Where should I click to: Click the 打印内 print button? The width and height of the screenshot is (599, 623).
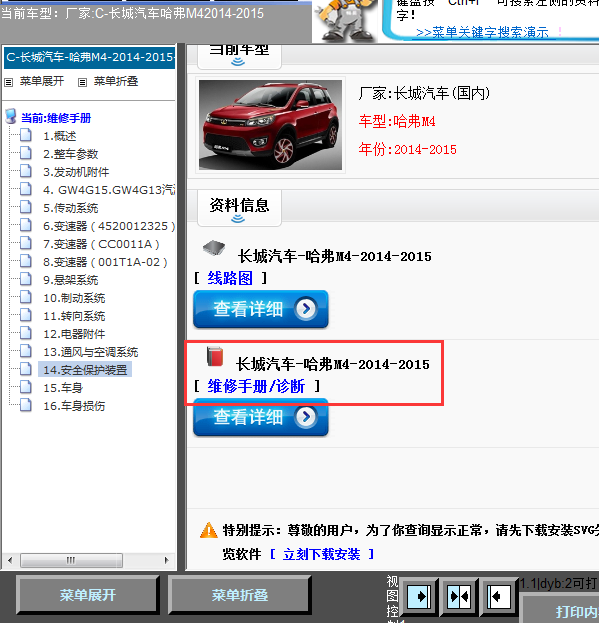pyautogui.click(x=561, y=609)
